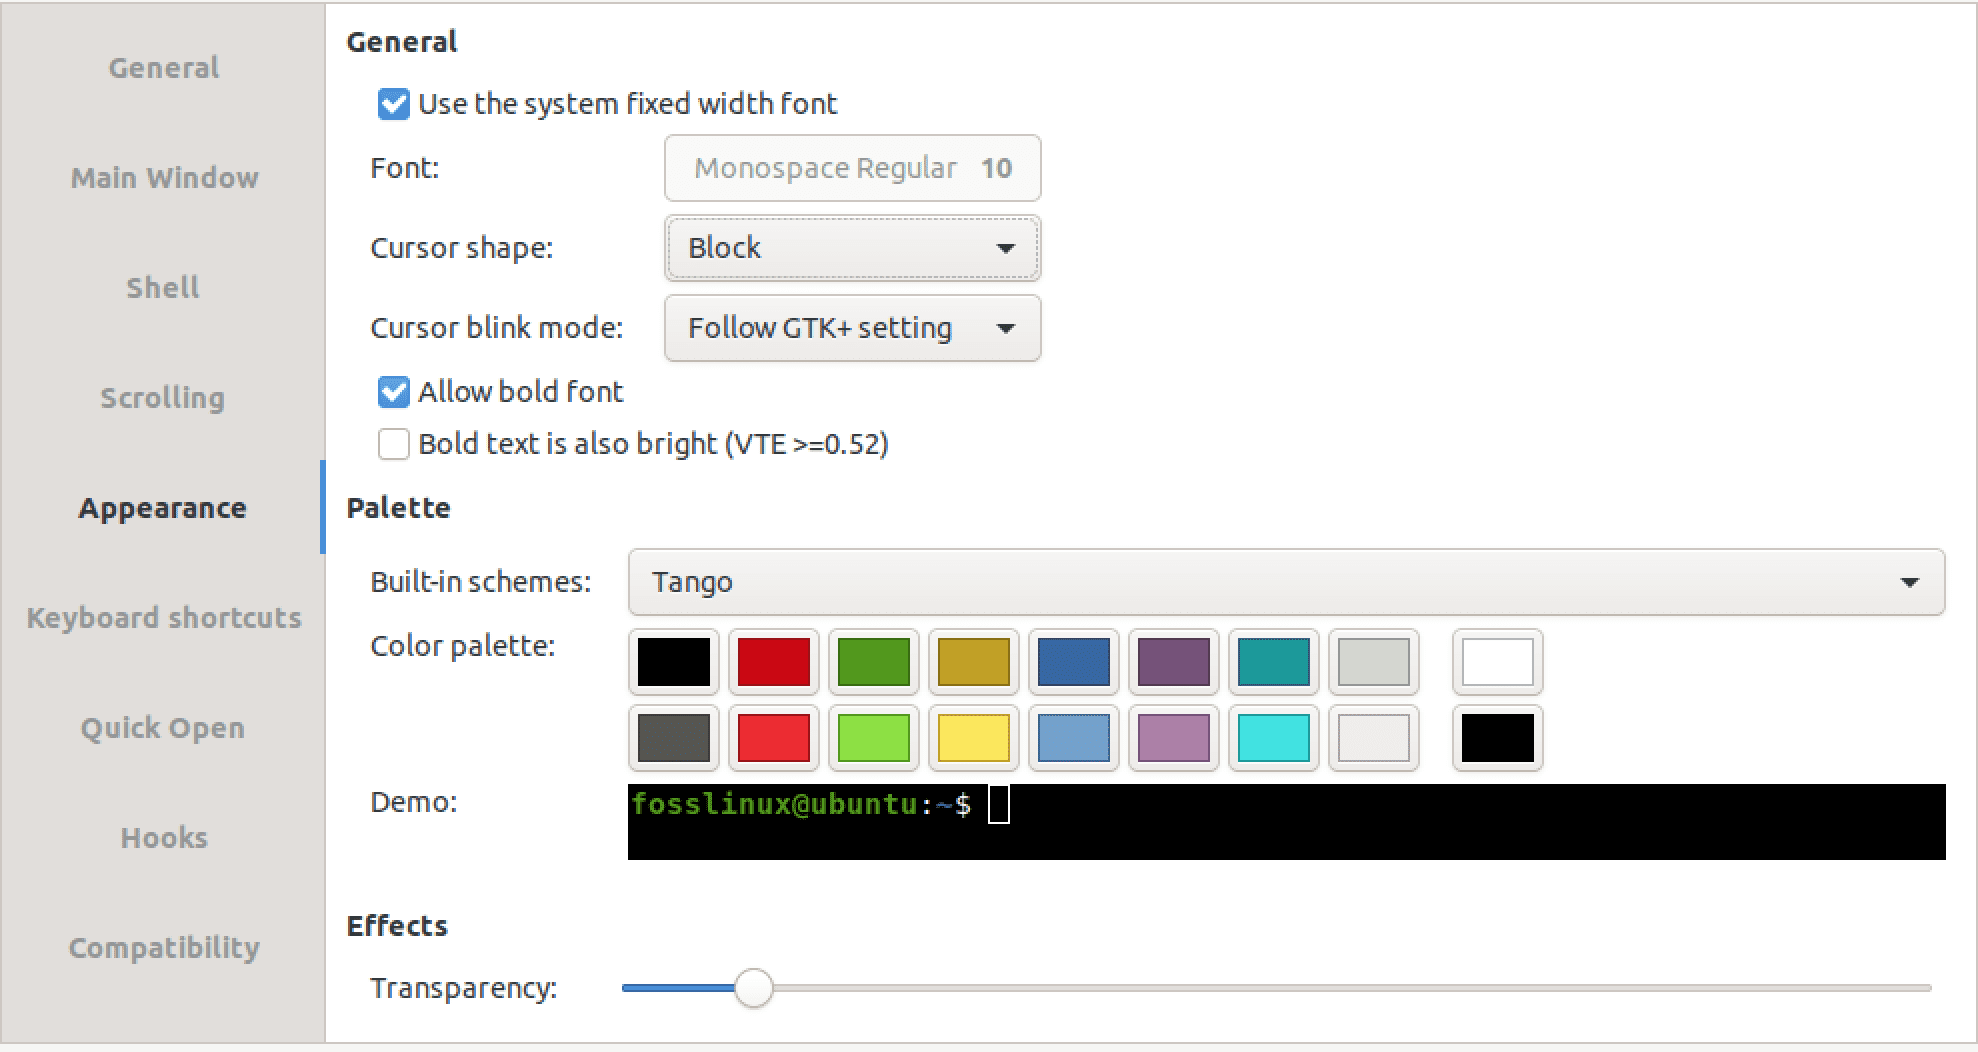This screenshot has width=1978, height=1052.
Task: Uncheck the Allow bold font checkbox
Action: tap(393, 392)
